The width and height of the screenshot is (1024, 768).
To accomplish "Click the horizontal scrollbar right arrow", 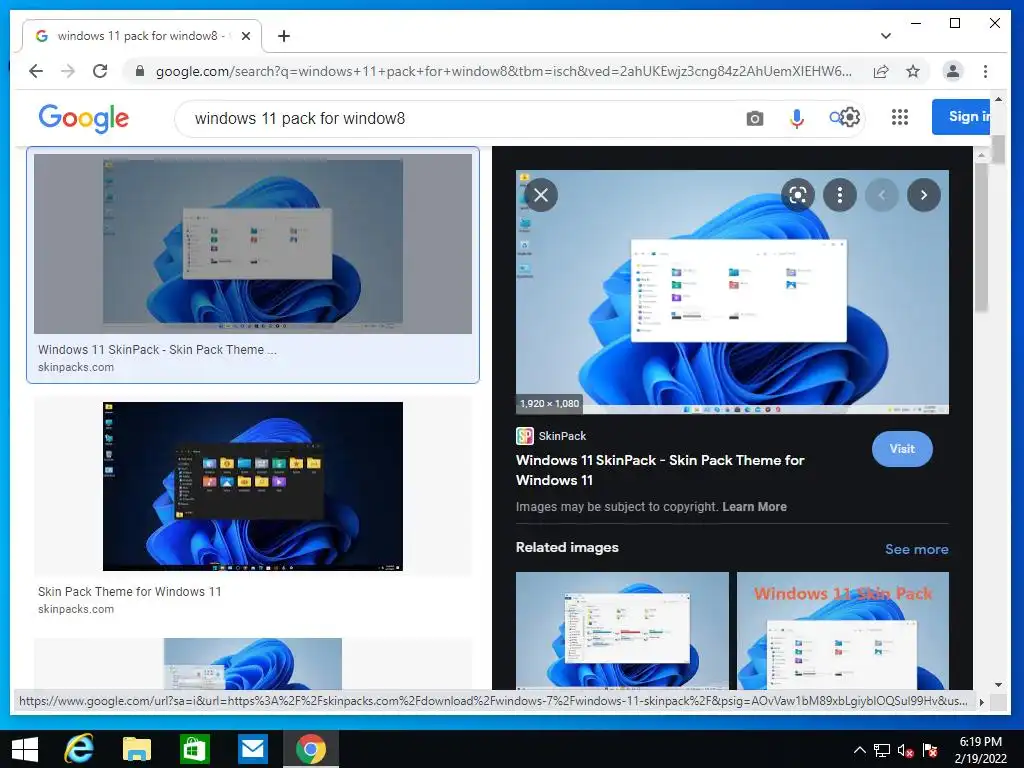I will tap(981, 702).
